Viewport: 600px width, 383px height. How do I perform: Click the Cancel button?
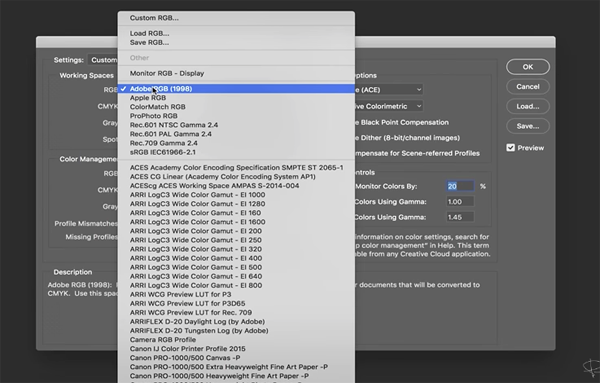528,87
